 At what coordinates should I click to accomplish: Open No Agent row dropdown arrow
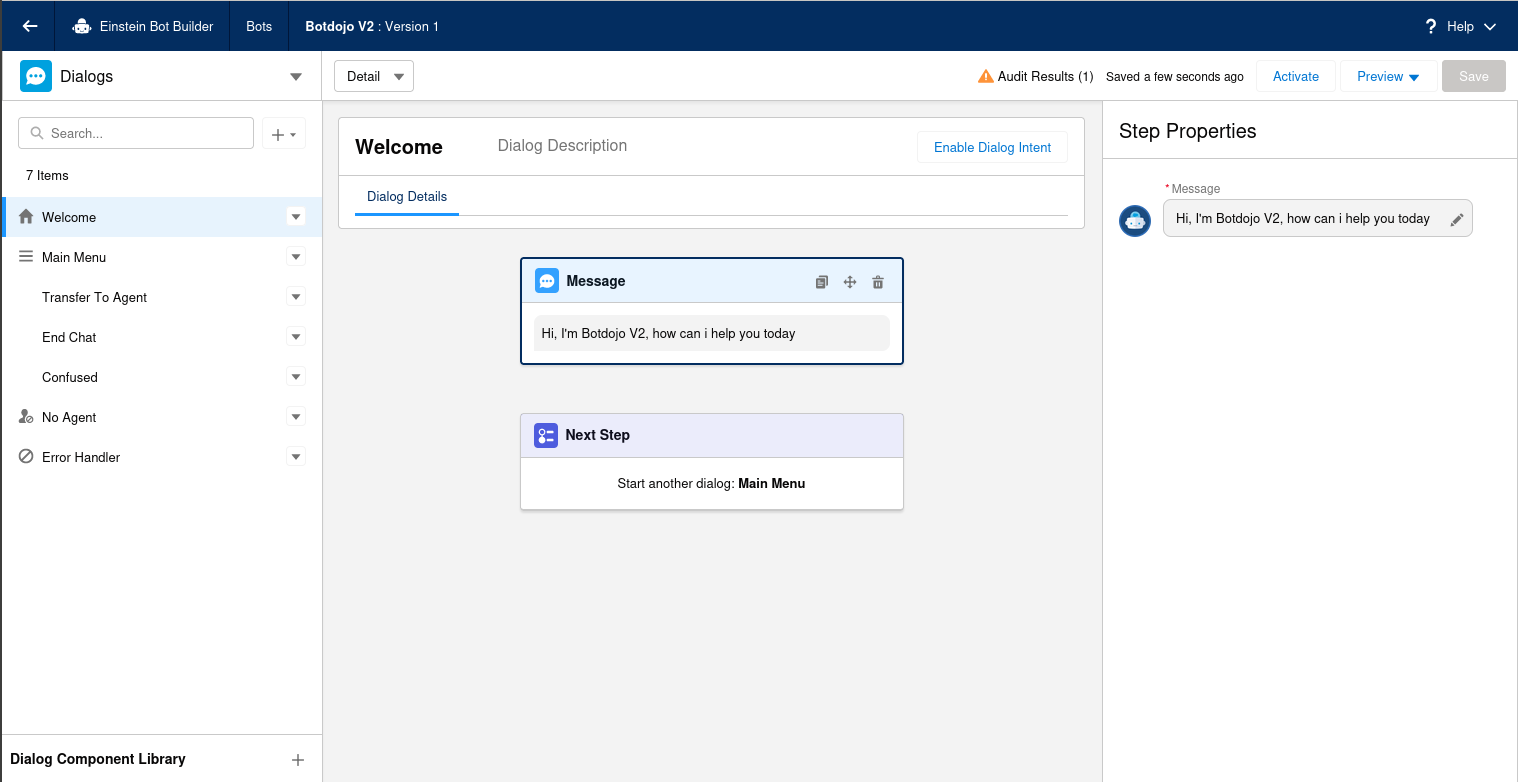(x=295, y=417)
